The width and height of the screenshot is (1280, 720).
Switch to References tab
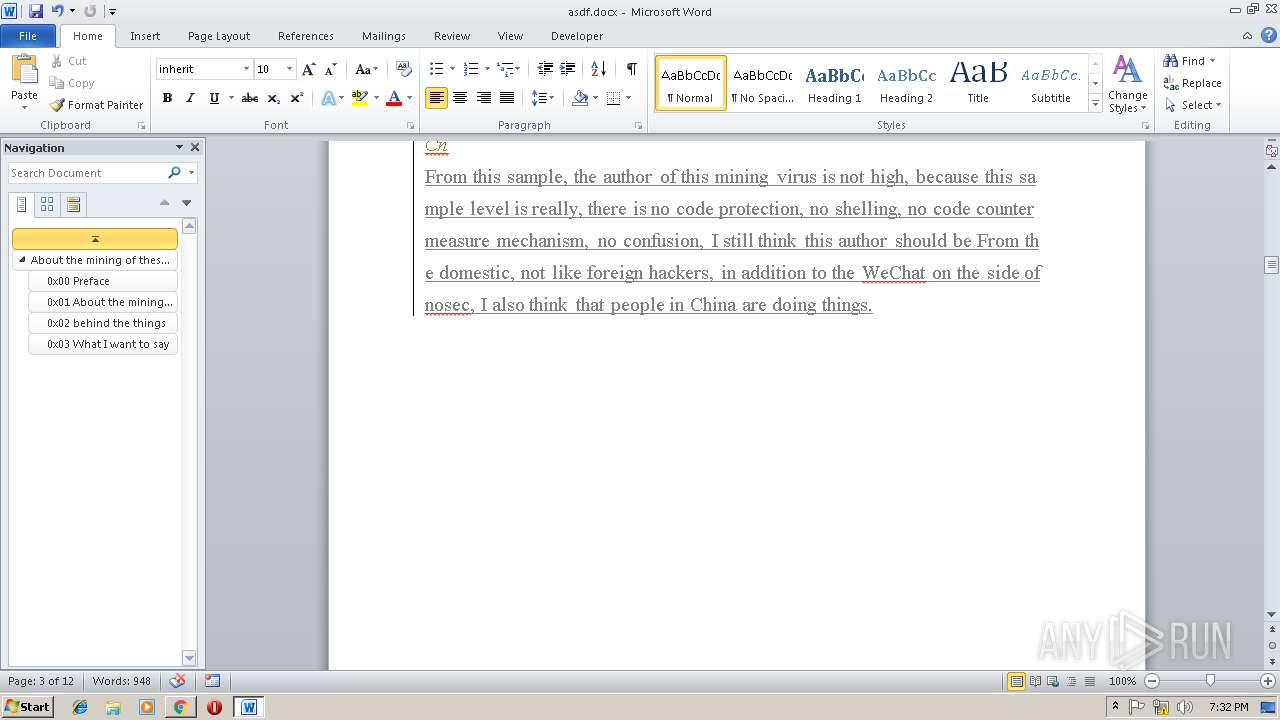[306, 36]
